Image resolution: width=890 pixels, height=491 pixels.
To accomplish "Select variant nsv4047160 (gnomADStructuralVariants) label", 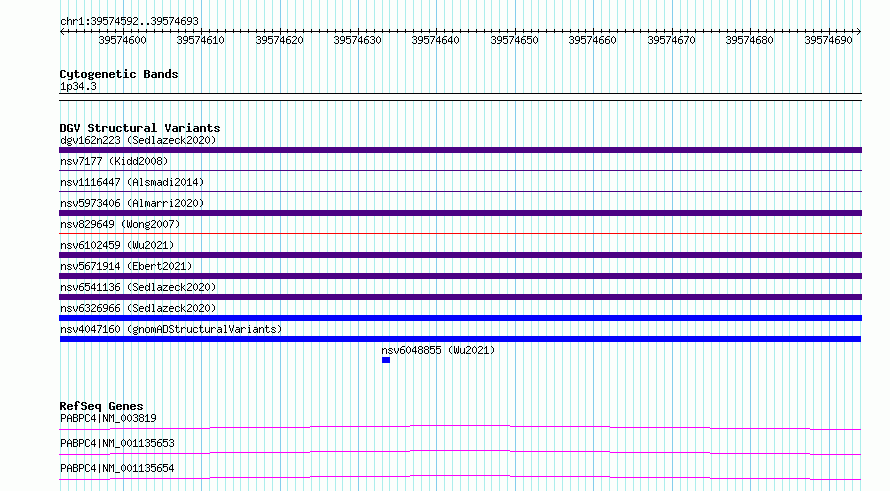I will pos(171,329).
